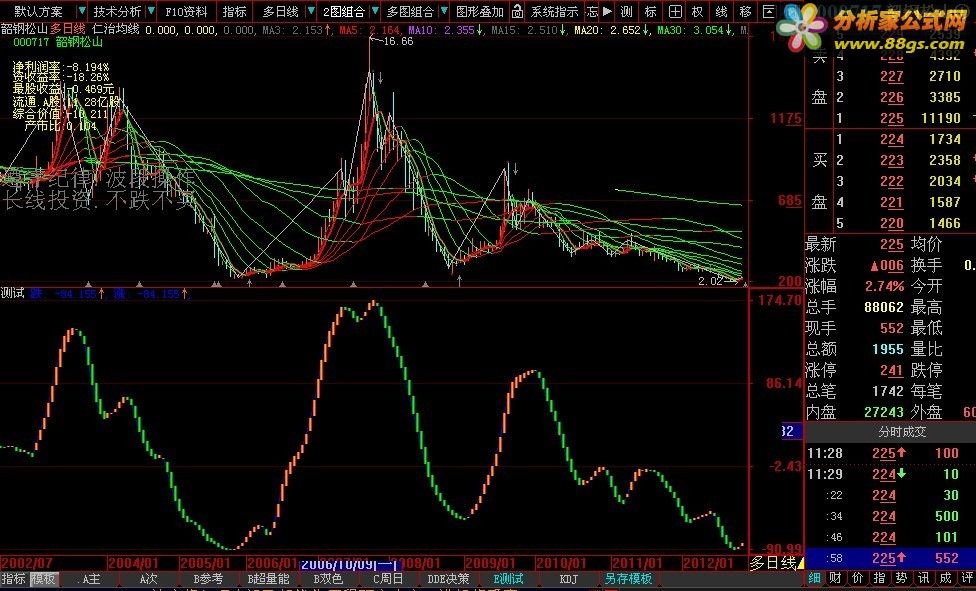The width and height of the screenshot is (976, 591).
Task: Open the F10资料 button
Action: pyautogui.click(x=186, y=11)
